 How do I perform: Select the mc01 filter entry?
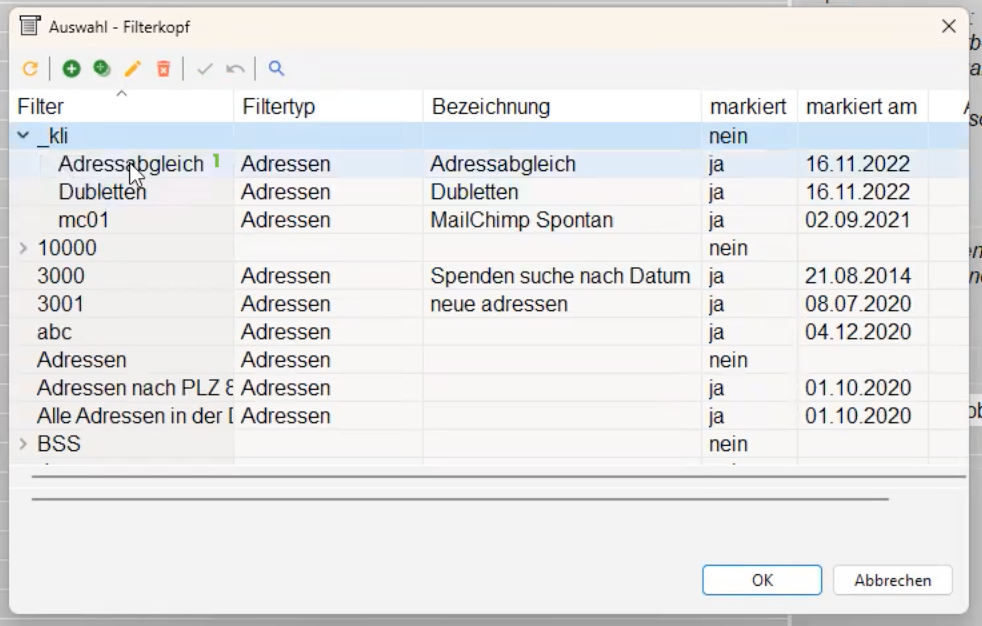(x=83, y=220)
